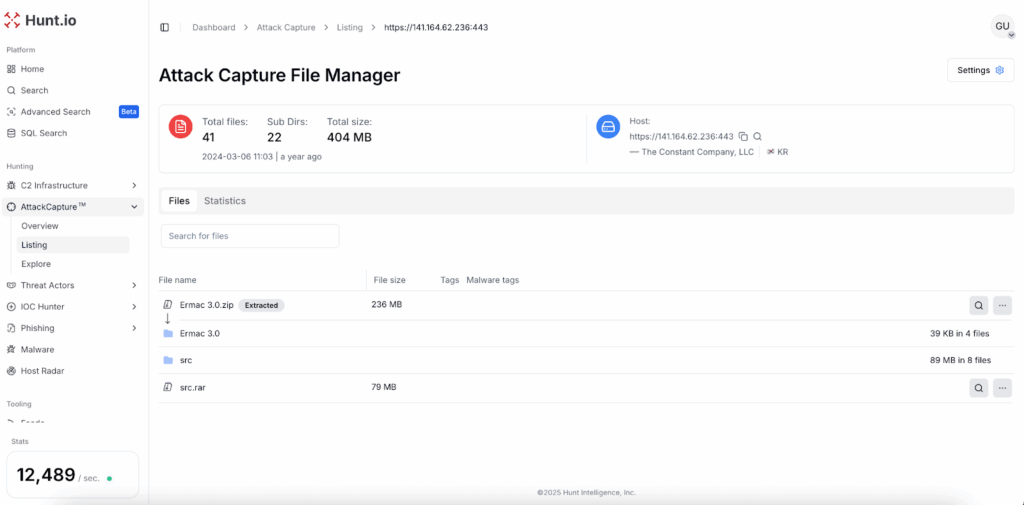Viewport: 1024px width, 505px height.
Task: Toggle the sidebar panel icon
Action: tap(165, 27)
